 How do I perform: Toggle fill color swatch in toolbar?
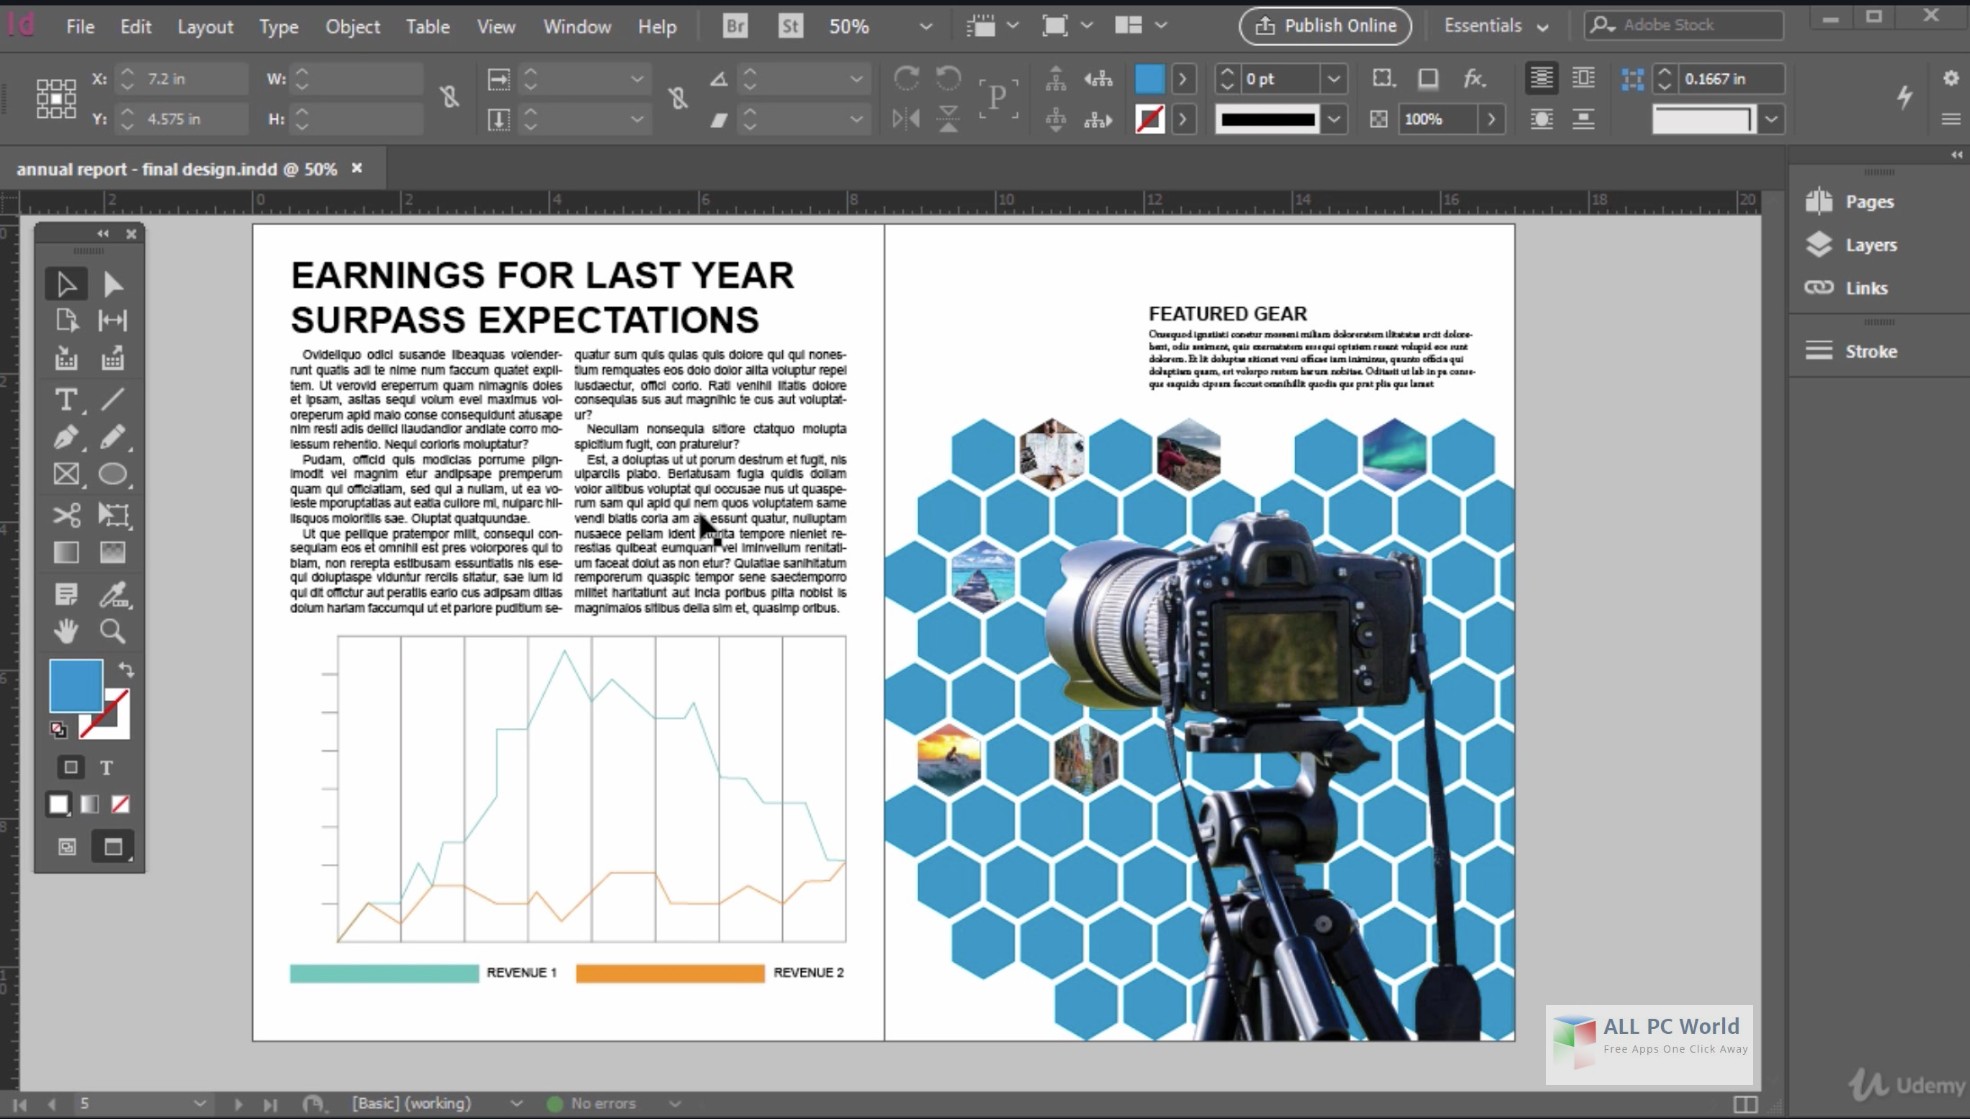pos(74,687)
